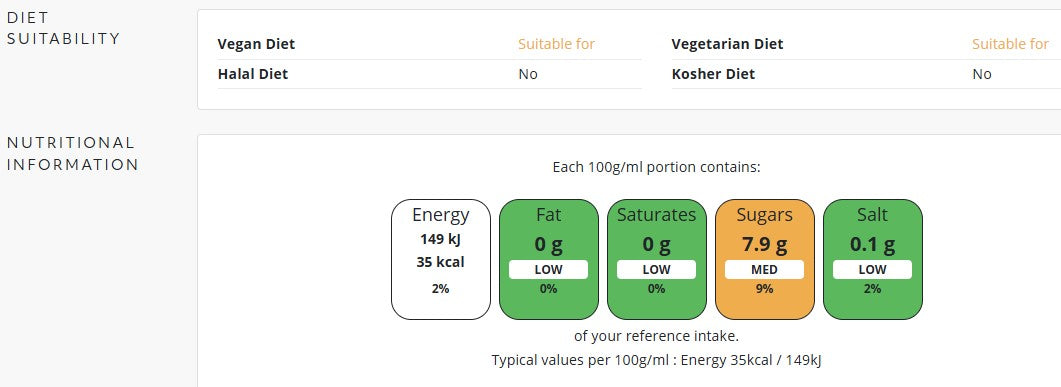This screenshot has height=387, width=1061.
Task: Click the Each 100g/ml portion contains text
Action: coord(656,167)
